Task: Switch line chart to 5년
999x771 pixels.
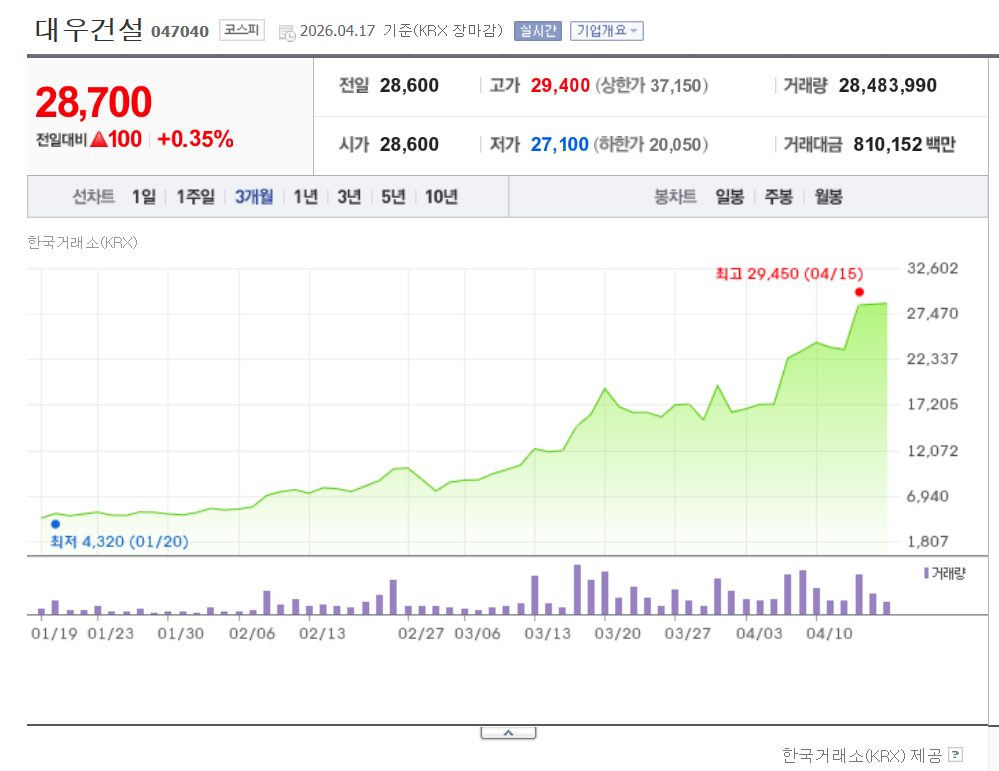Action: click(x=393, y=197)
